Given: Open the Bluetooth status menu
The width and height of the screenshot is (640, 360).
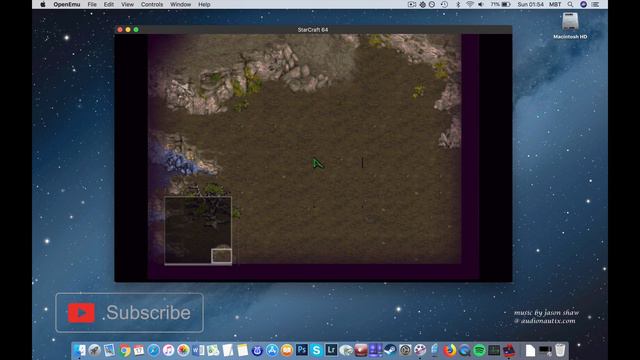Looking at the screenshot, I should coord(458,4).
